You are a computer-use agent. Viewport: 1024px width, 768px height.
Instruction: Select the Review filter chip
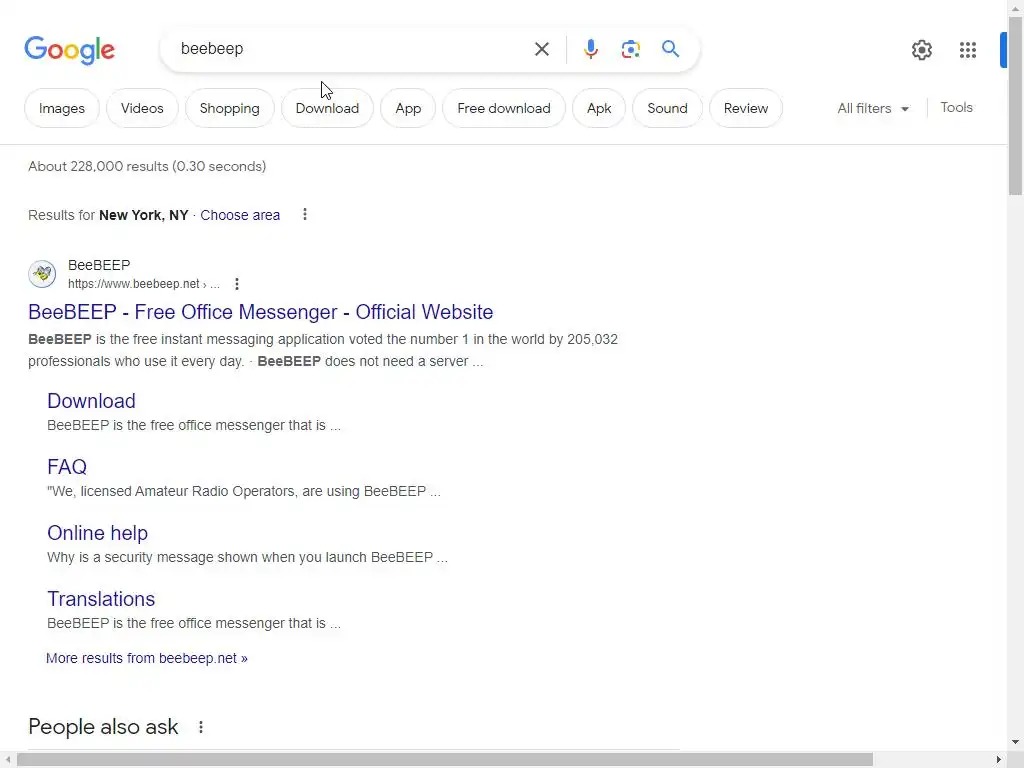[x=746, y=108]
